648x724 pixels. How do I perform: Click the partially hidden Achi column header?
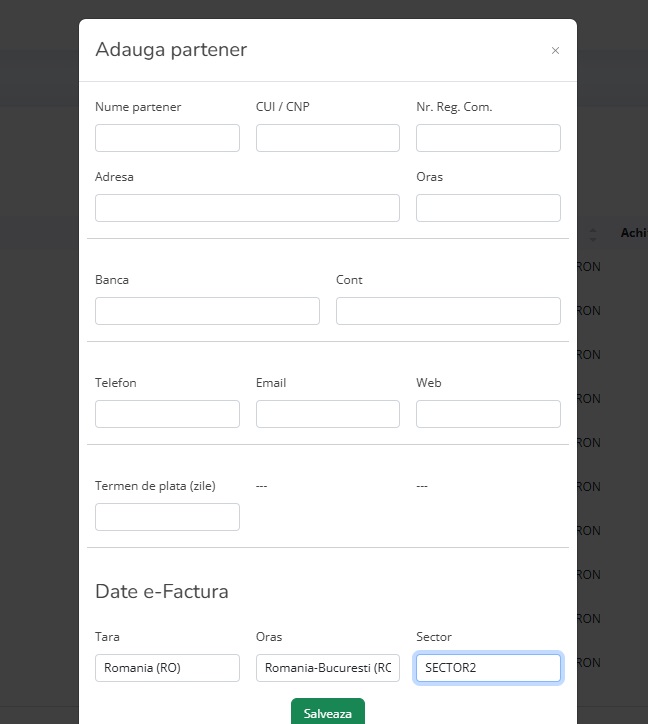633,233
